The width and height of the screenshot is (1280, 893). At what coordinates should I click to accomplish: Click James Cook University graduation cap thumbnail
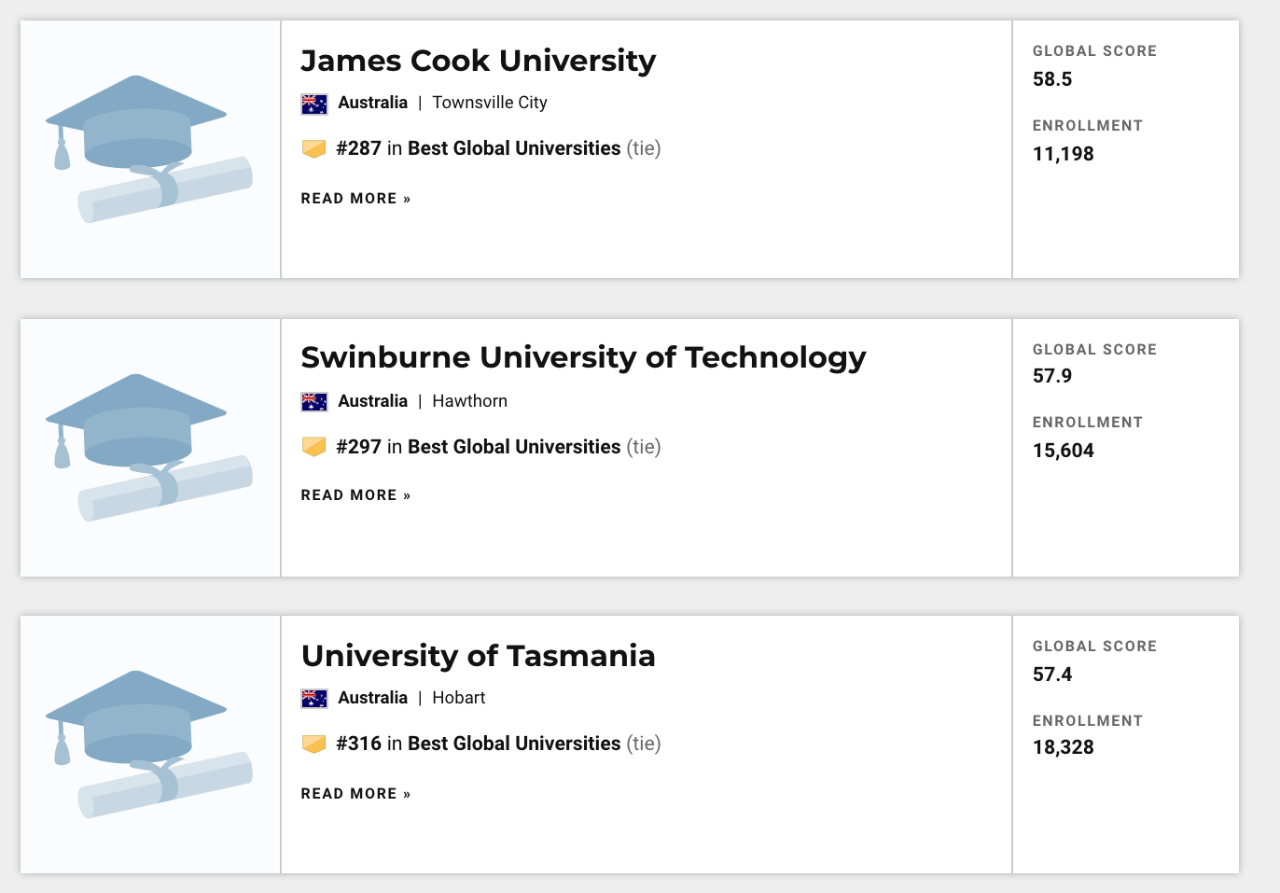click(150, 149)
